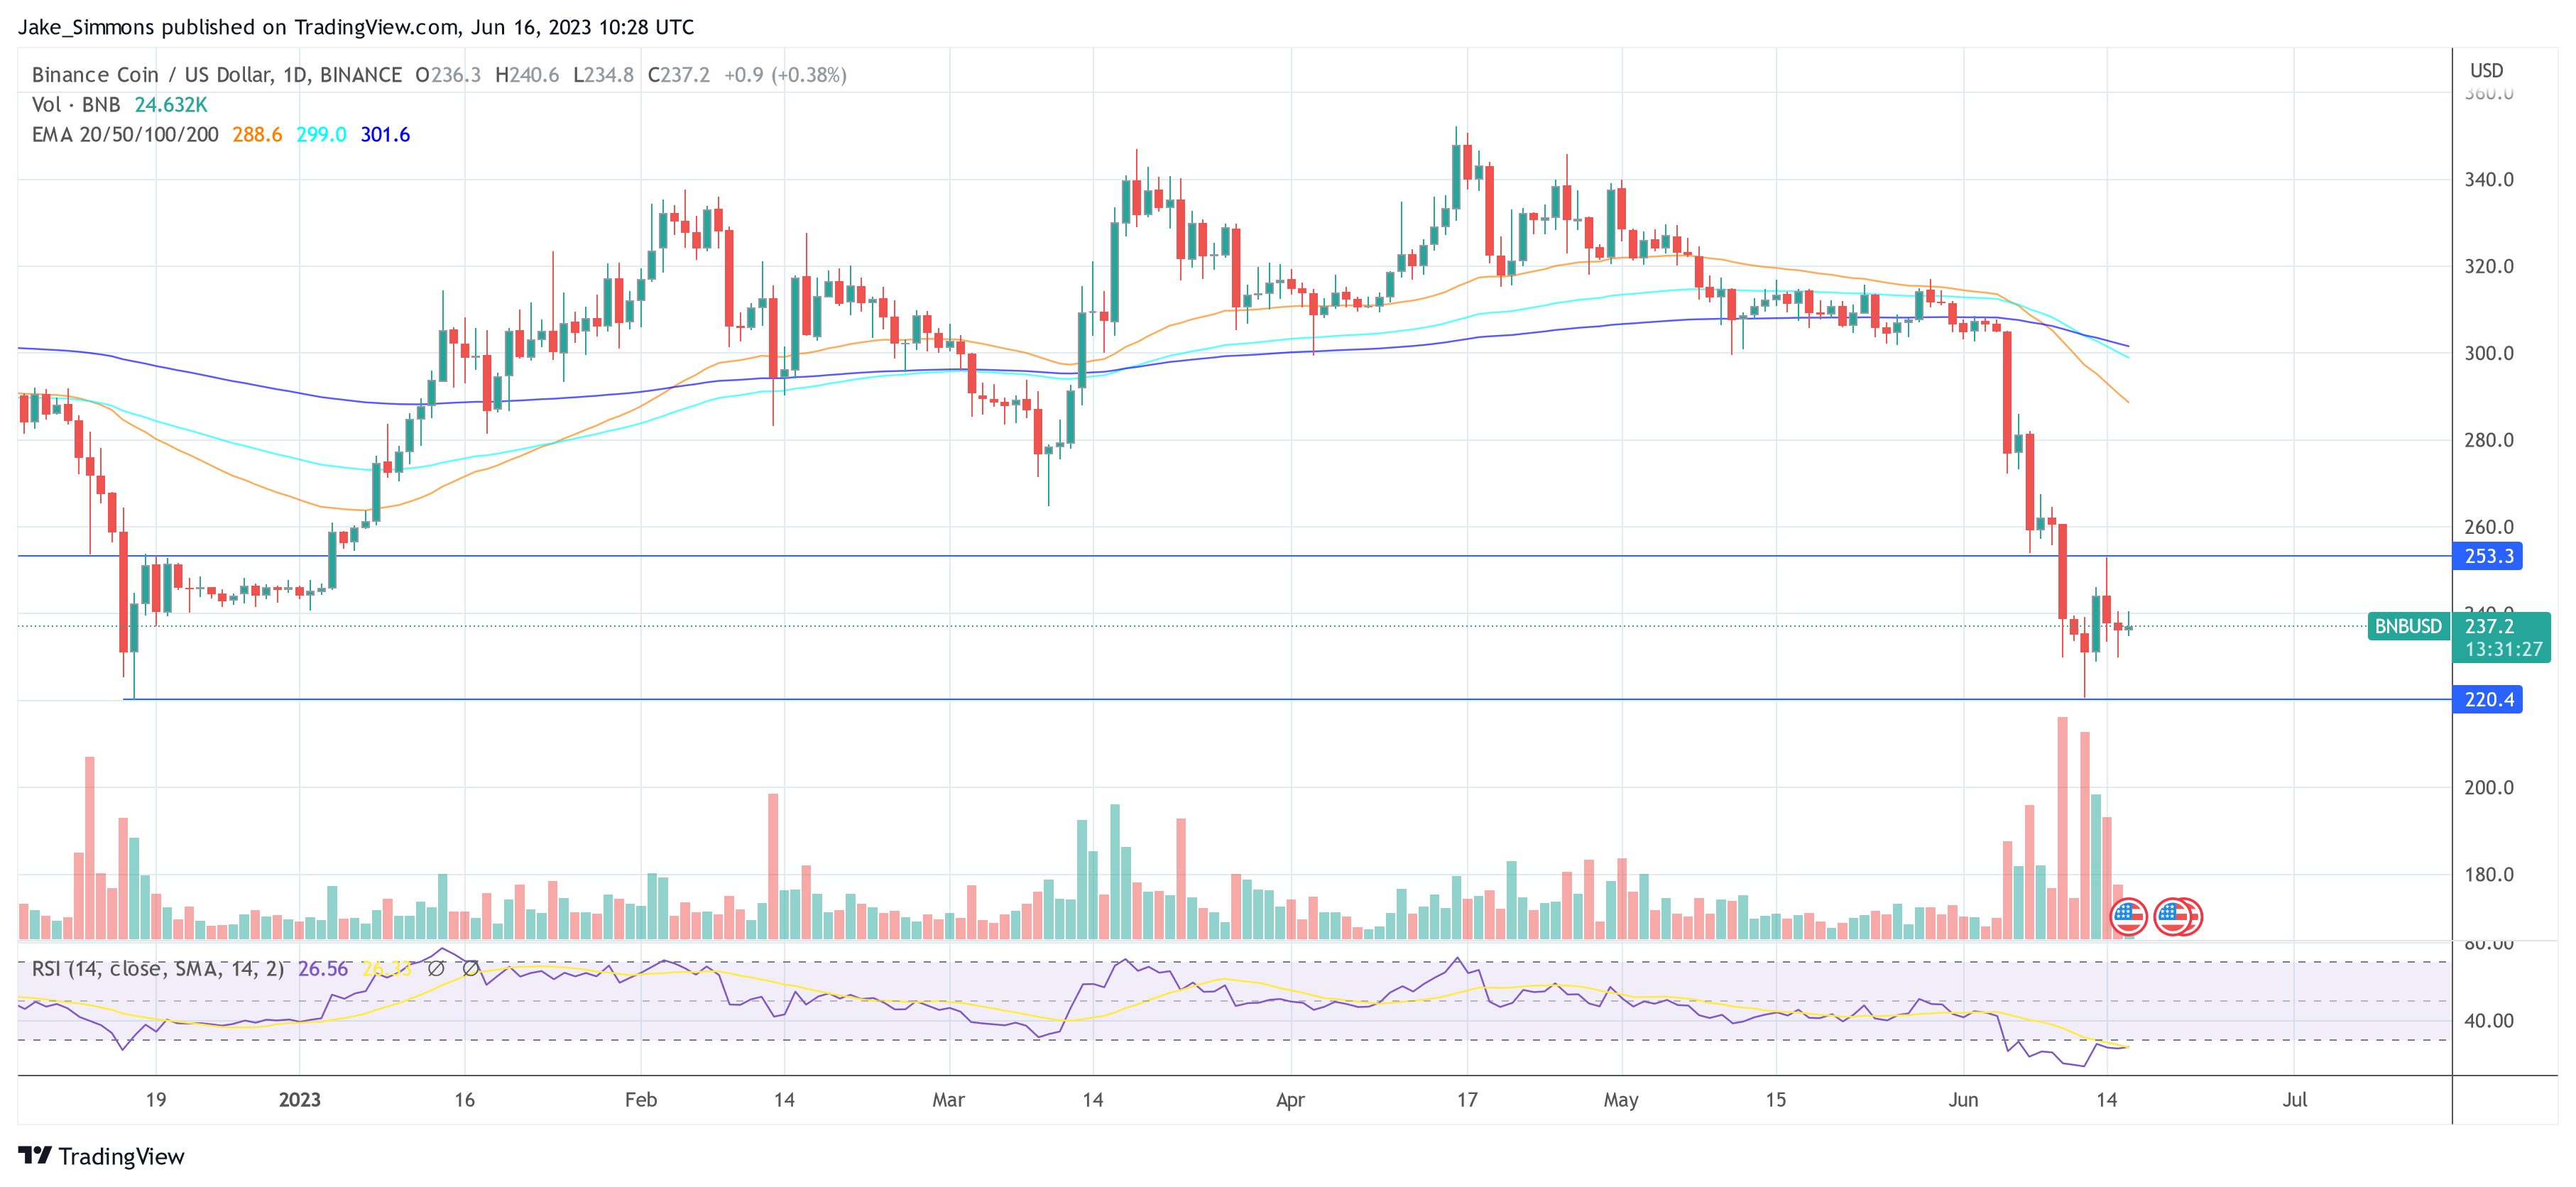Click the 'Binance Coin / US Dollar, 1D, BINANCE' title
This screenshot has height=1187, width=2576.
216,75
